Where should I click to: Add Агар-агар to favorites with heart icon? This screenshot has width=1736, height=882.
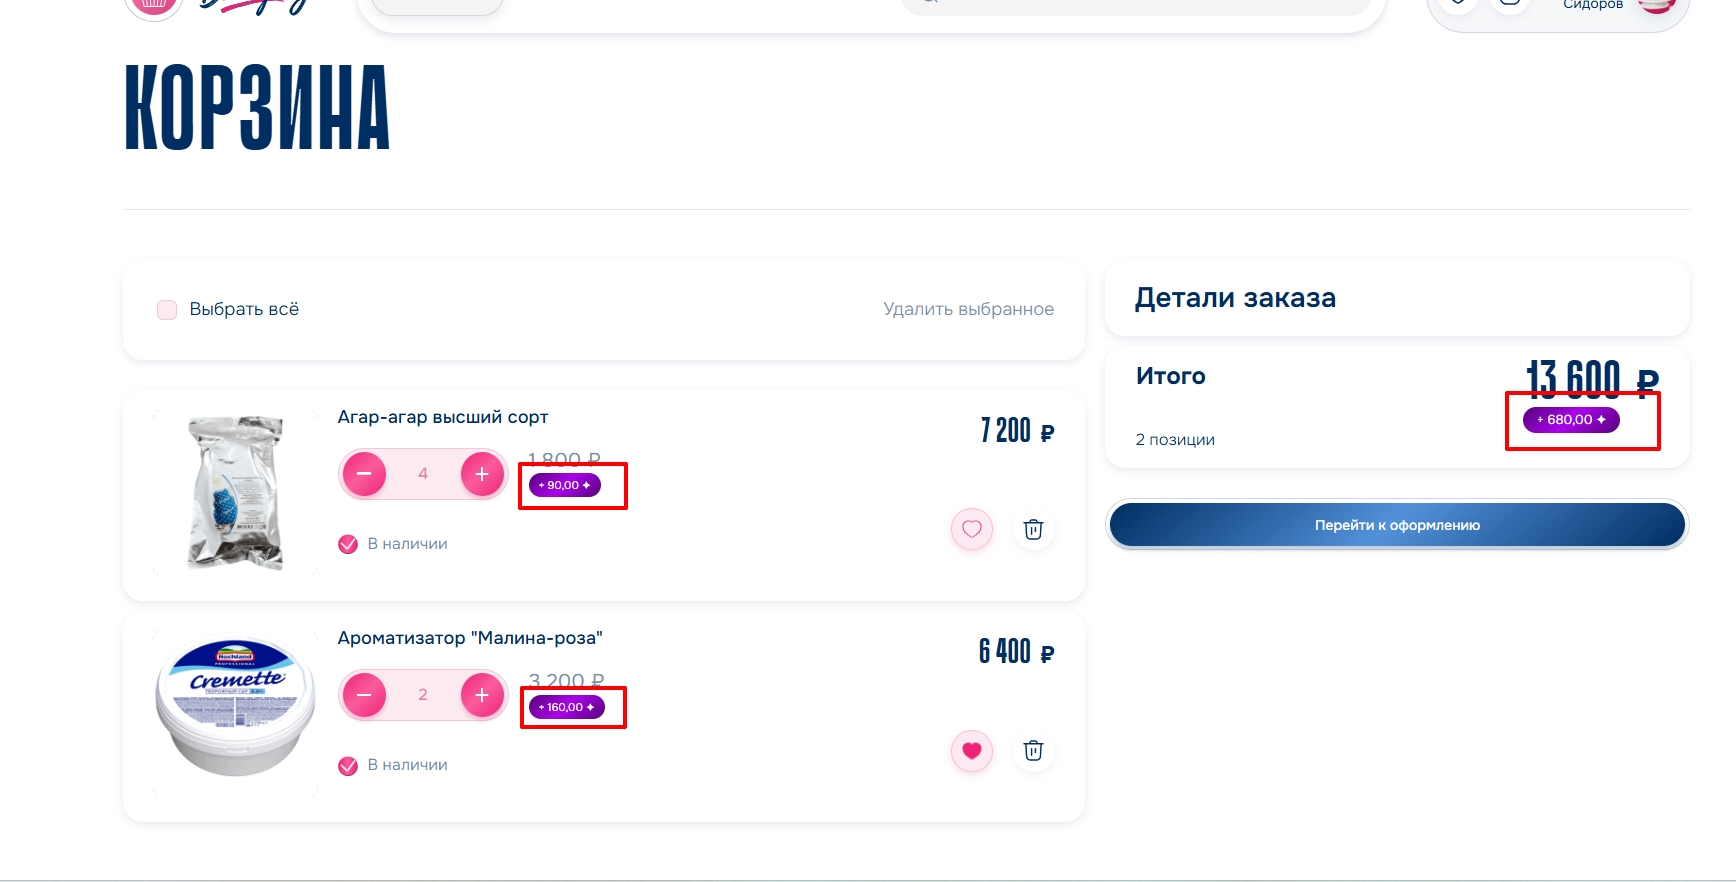click(972, 529)
